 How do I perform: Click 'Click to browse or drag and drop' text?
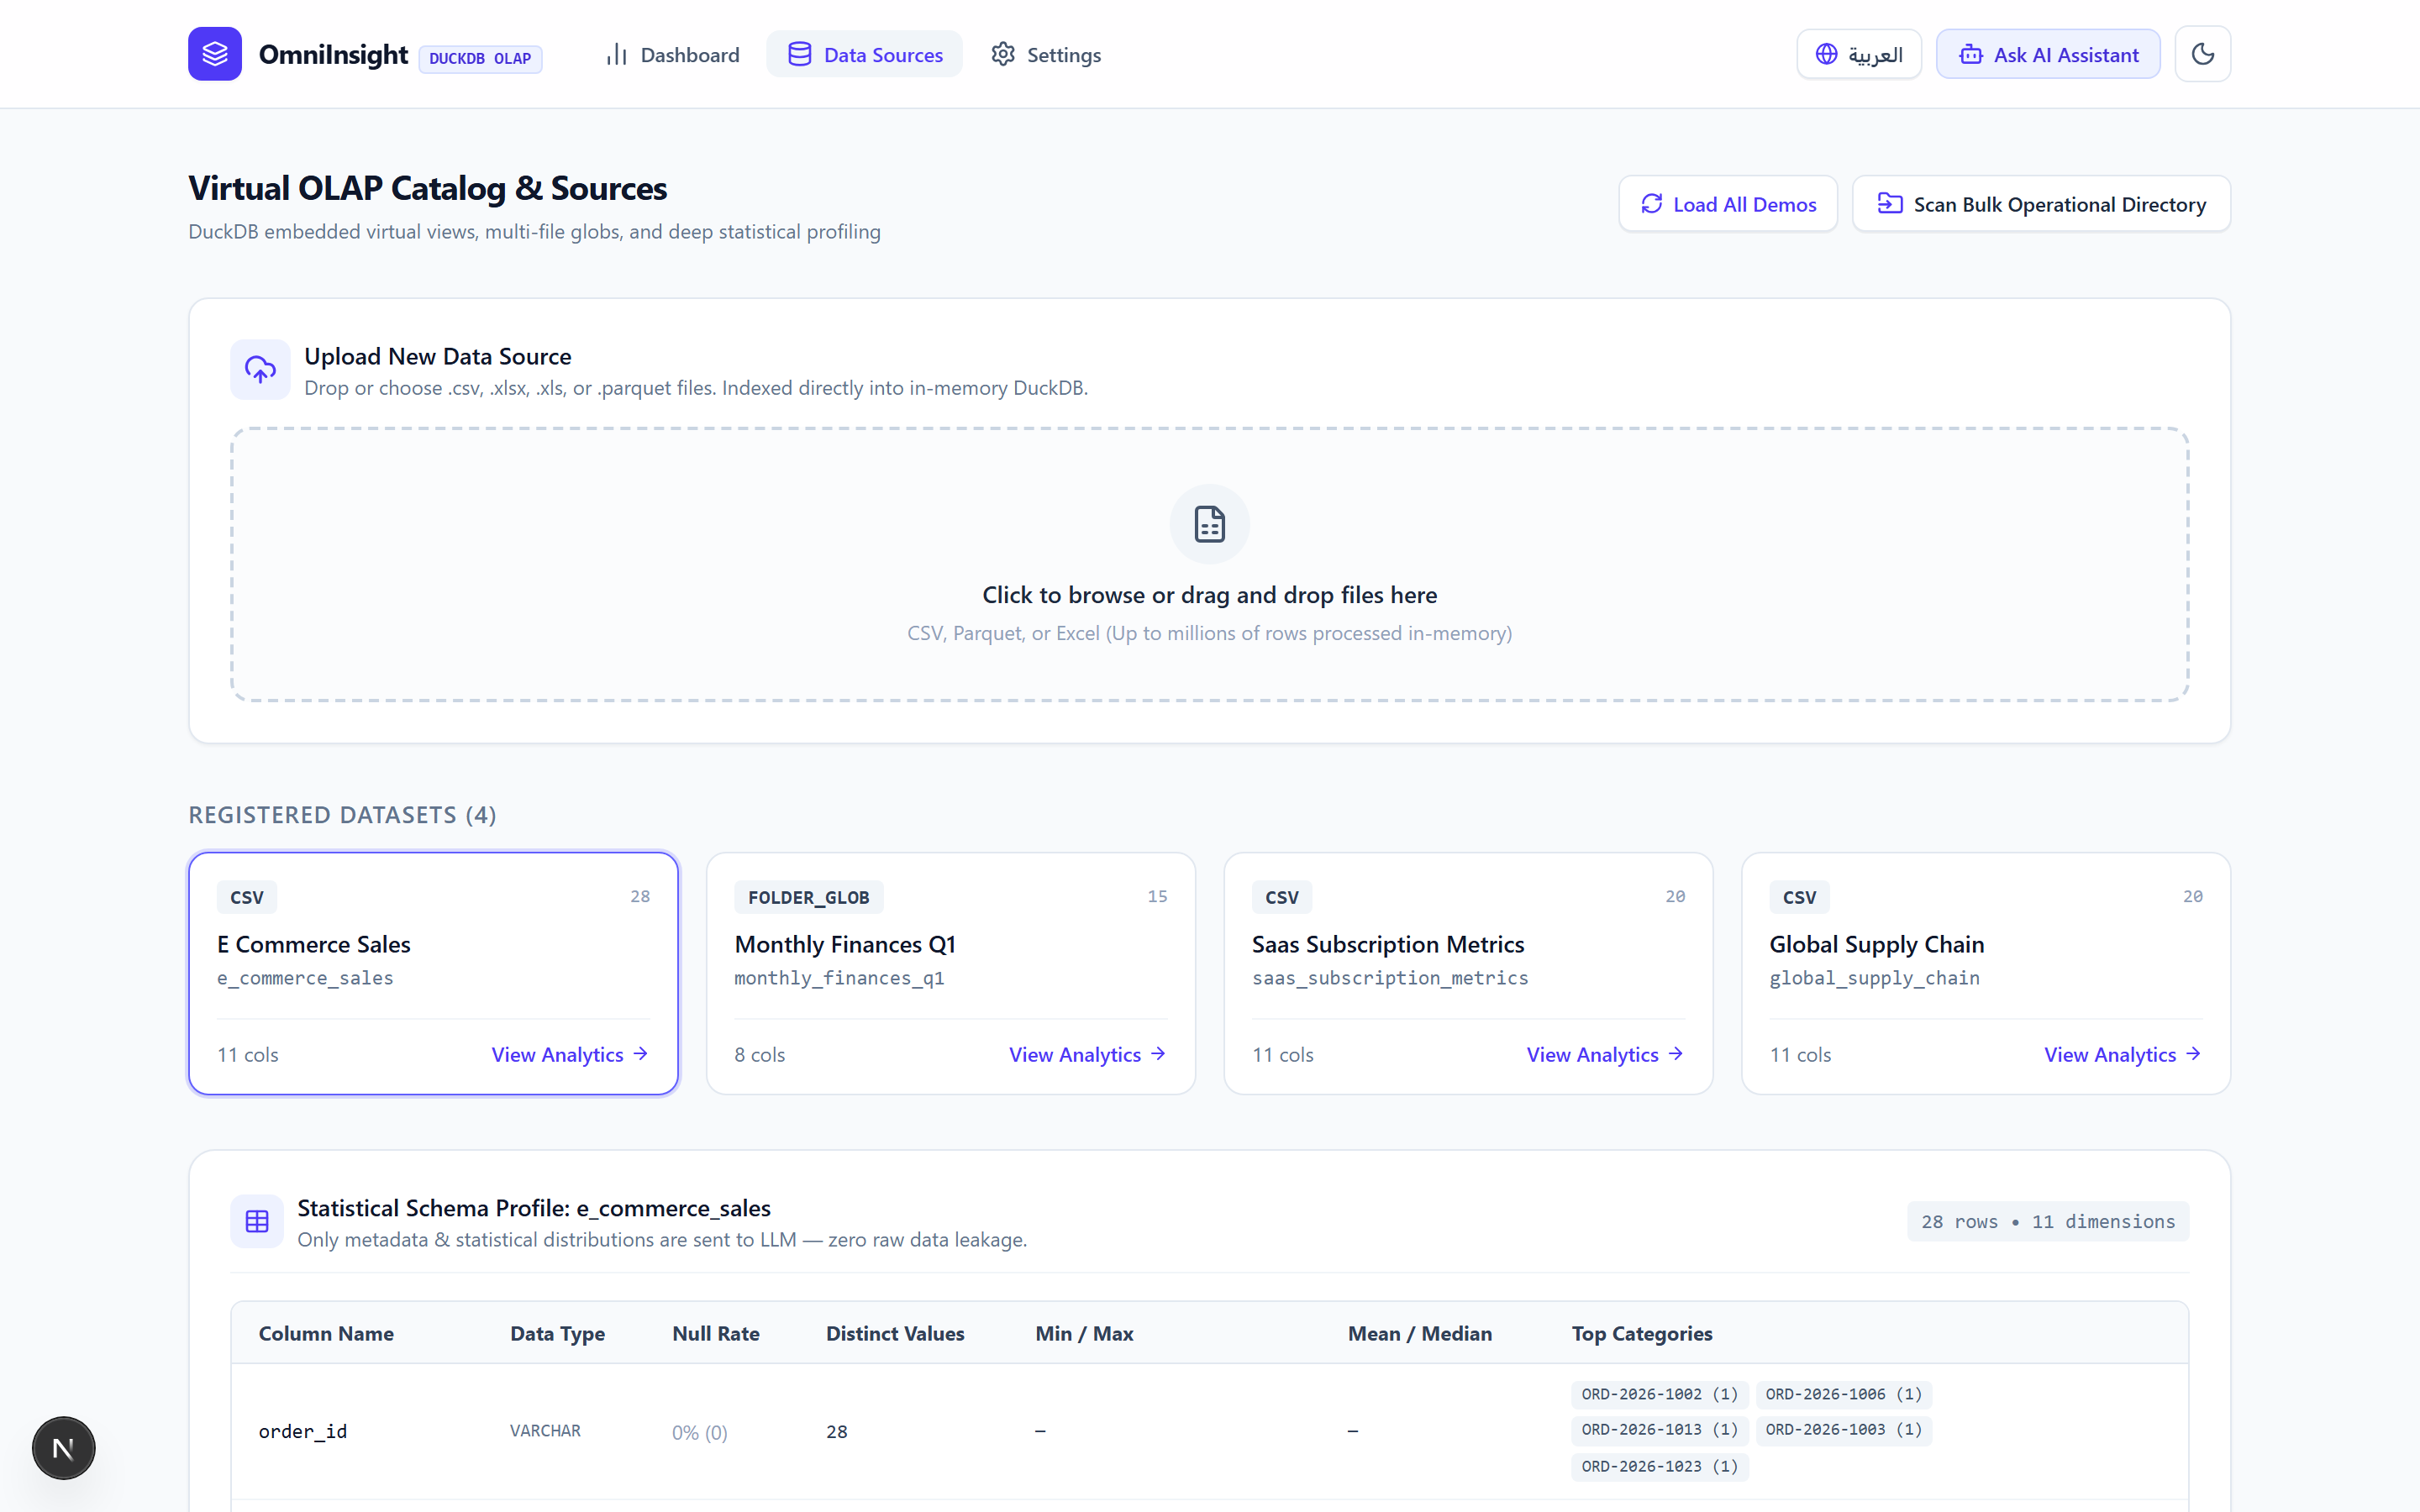[x=1209, y=595]
